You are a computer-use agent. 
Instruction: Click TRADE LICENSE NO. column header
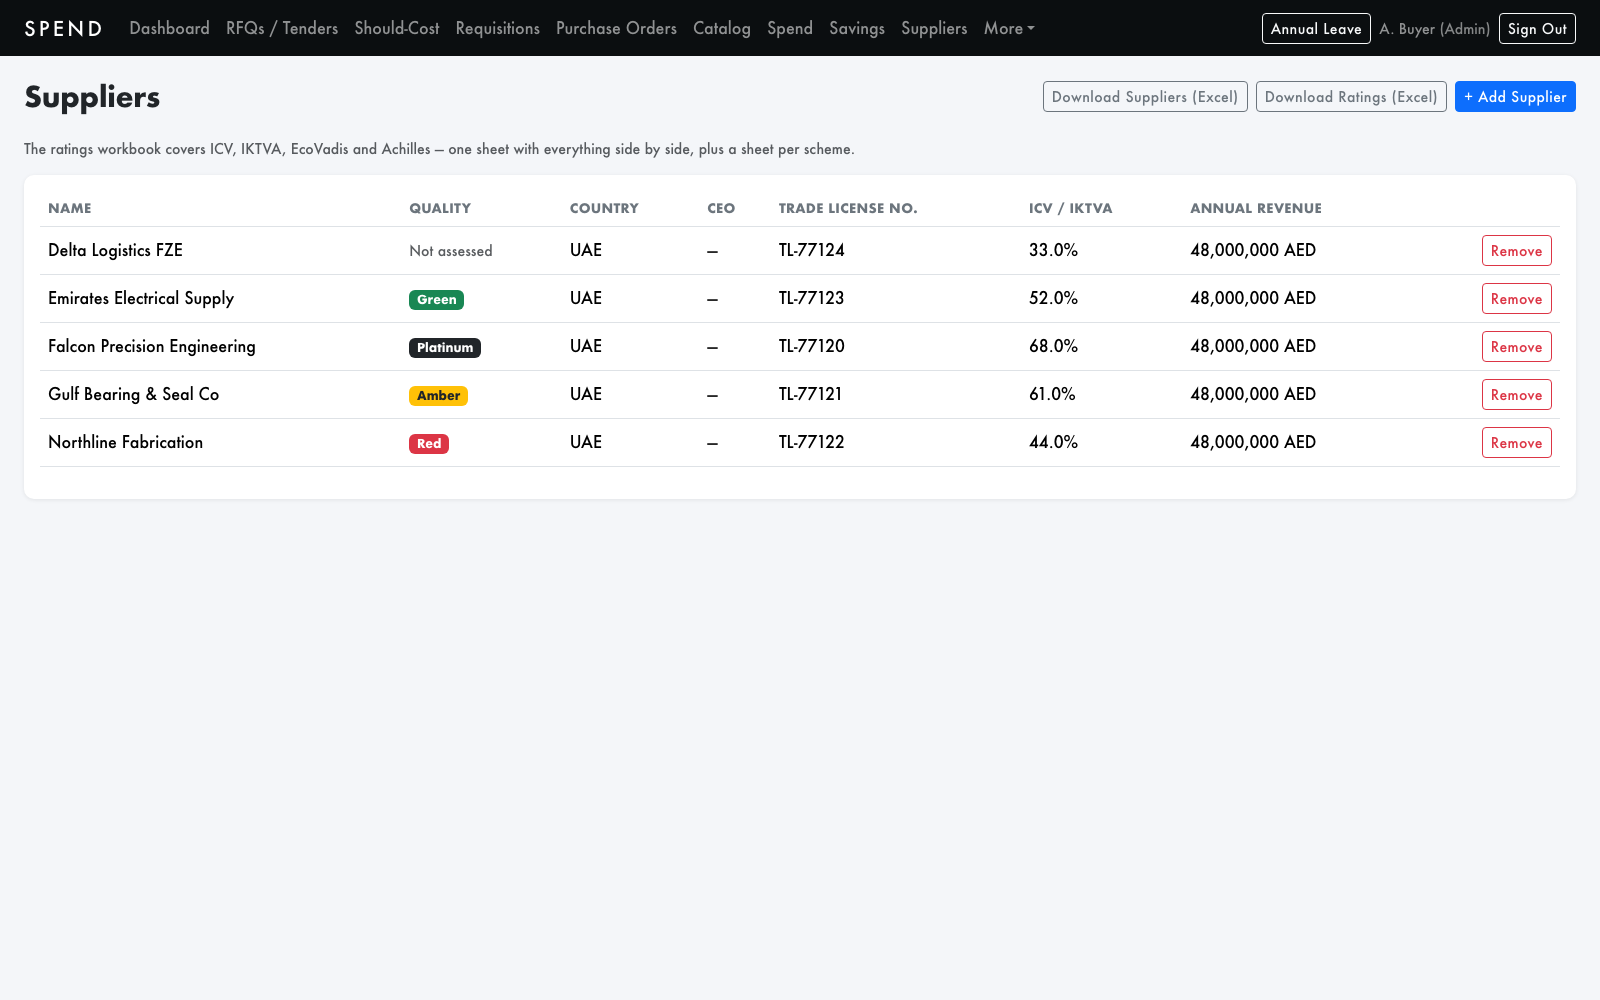[x=848, y=208]
